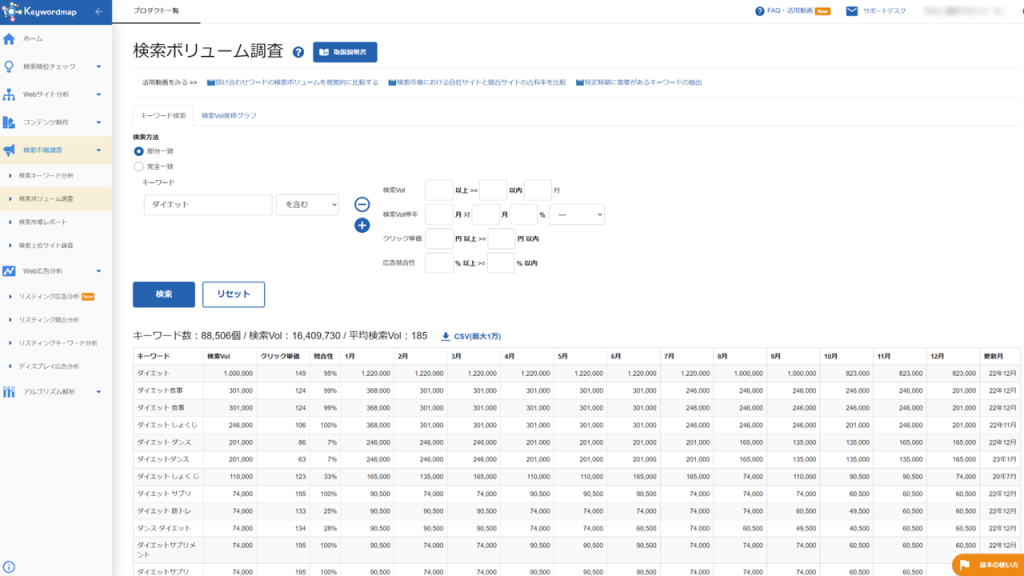Select the 部分一致 radio button
The height and width of the screenshot is (576, 1024).
[x=138, y=152]
